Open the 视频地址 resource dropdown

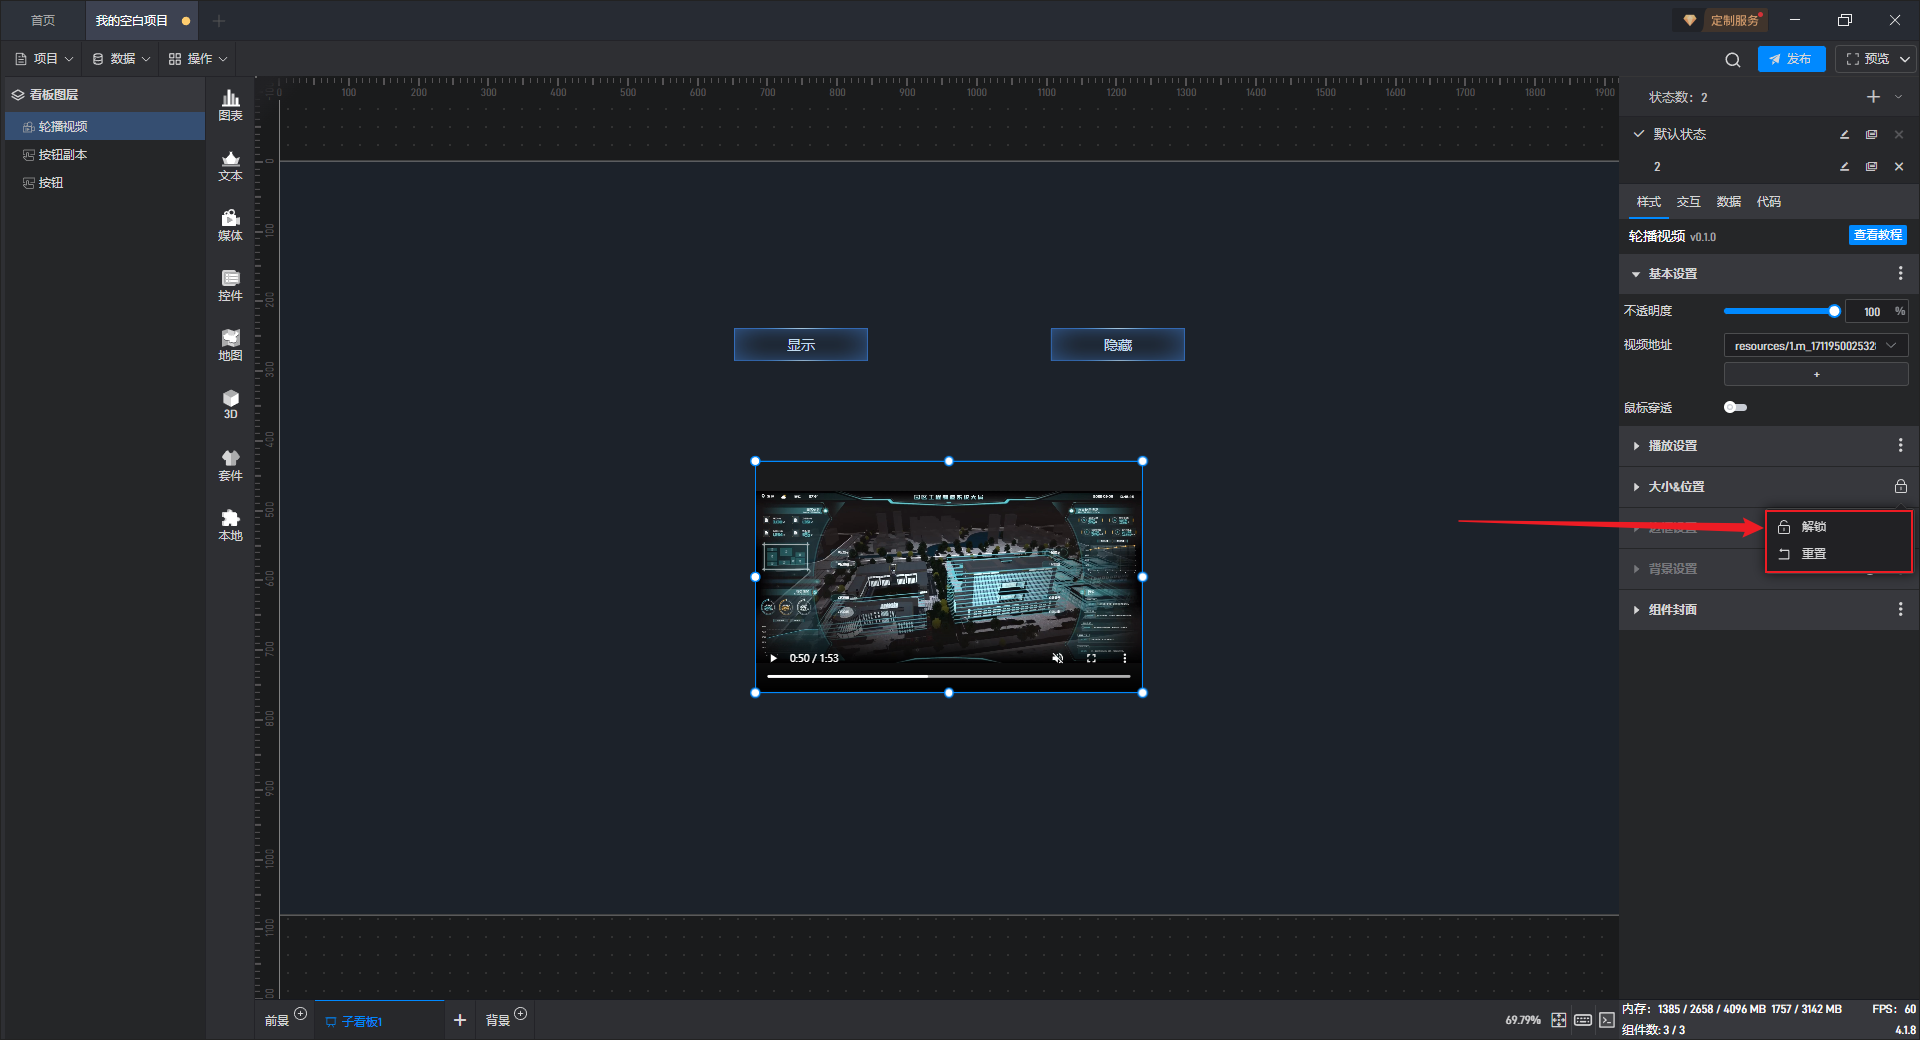click(1816, 346)
